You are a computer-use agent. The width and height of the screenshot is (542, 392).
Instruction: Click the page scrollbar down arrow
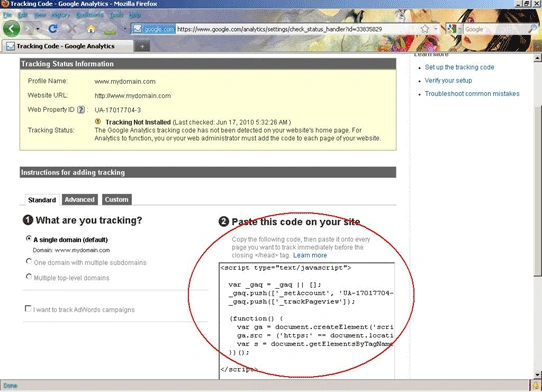538,374
